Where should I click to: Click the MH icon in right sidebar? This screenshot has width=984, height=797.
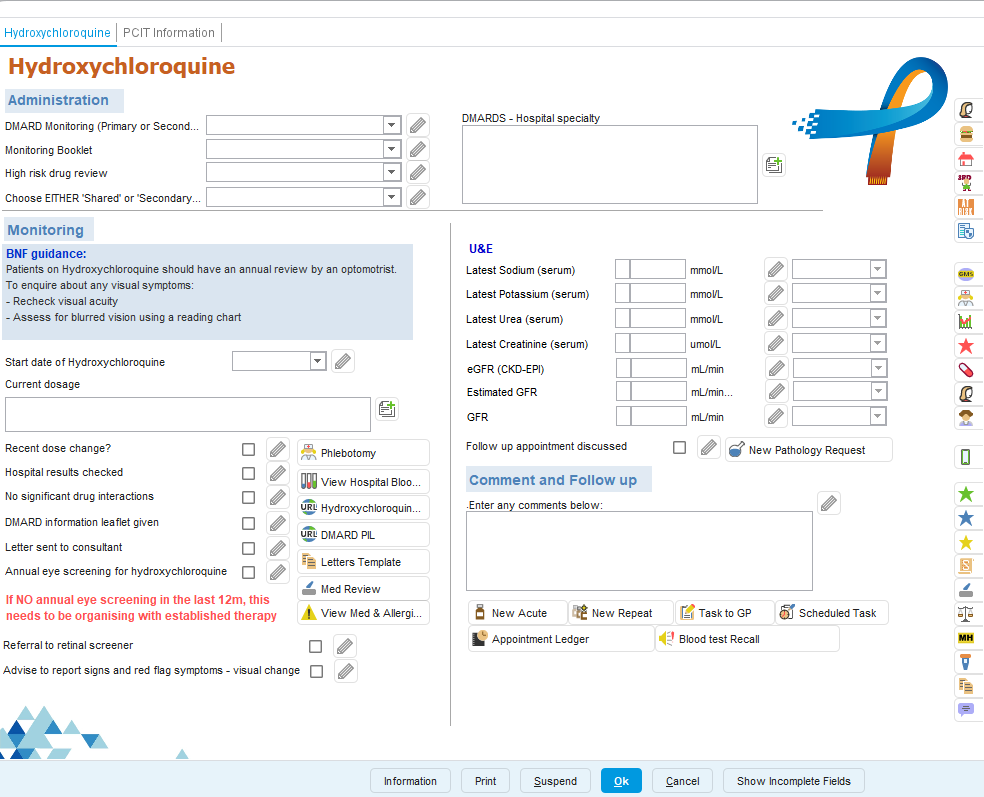pyautogui.click(x=965, y=637)
